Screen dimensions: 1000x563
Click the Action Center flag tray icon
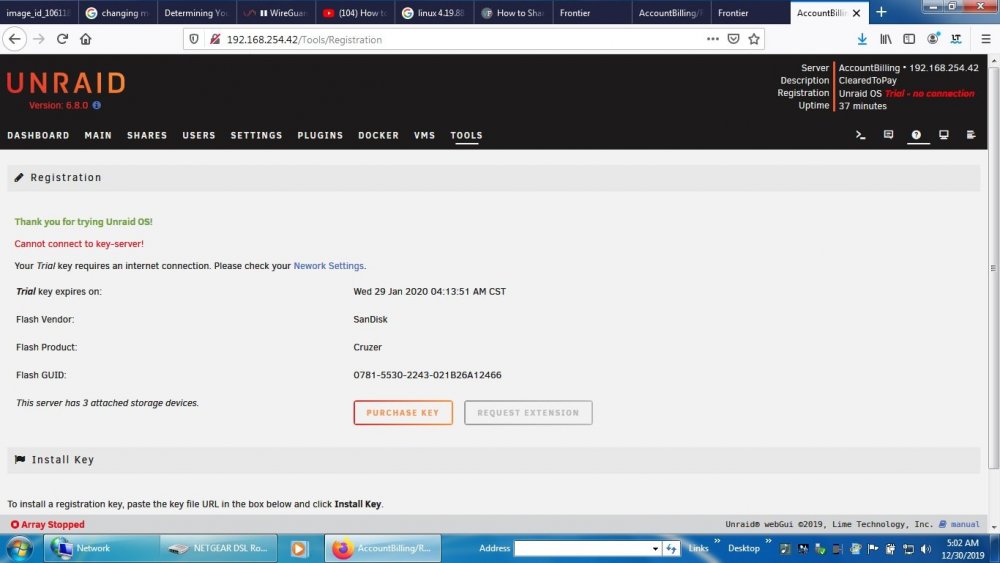(x=873, y=548)
